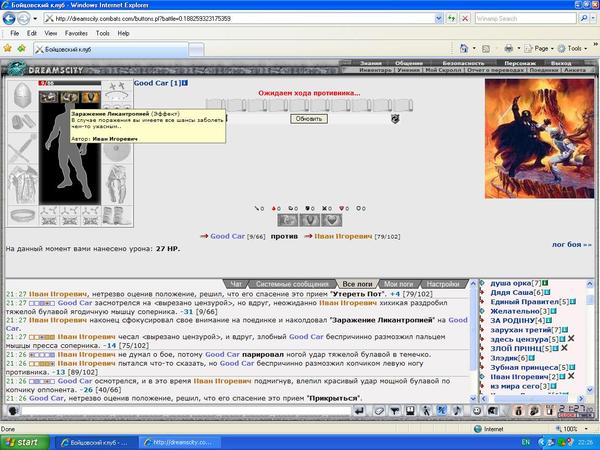Click the second effect icon above character

pyautogui.click(x=70, y=97)
